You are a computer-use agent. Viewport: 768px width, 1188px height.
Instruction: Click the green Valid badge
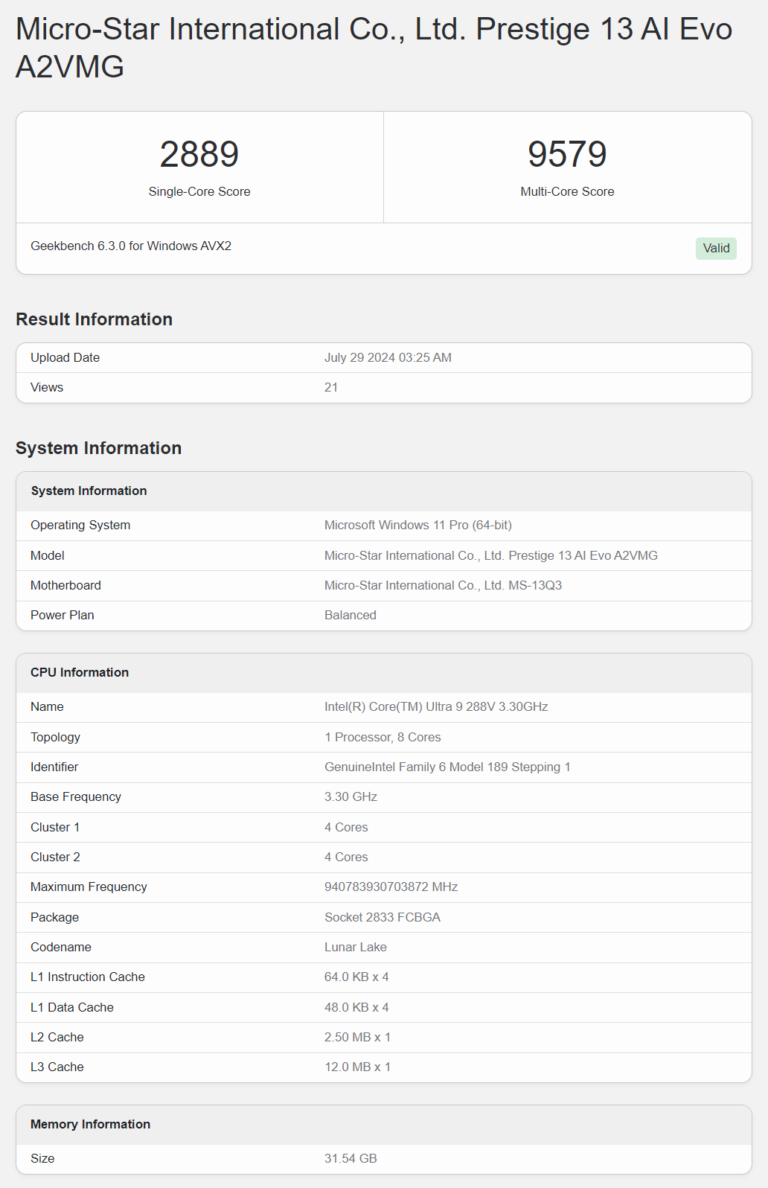click(716, 248)
